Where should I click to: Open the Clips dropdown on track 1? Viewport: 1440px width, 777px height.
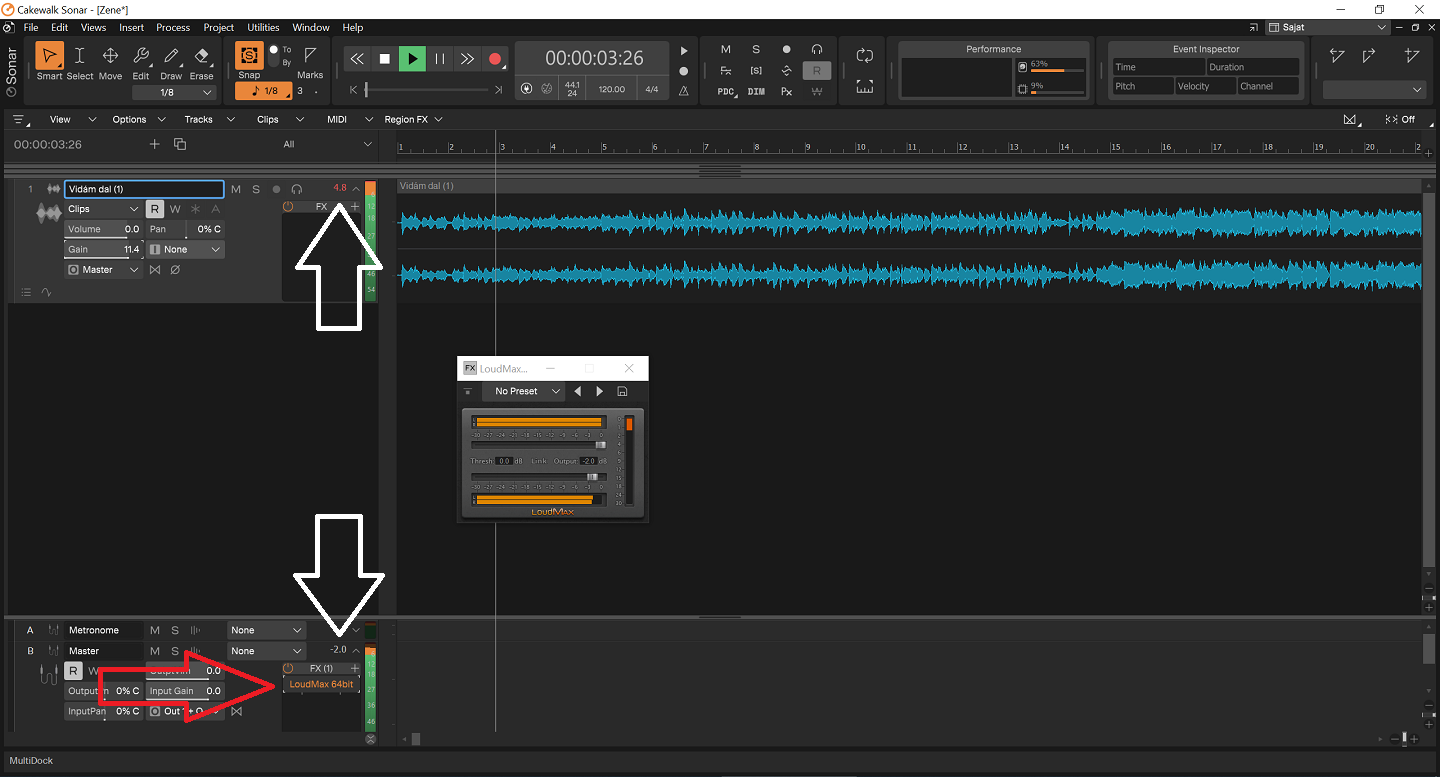point(103,209)
